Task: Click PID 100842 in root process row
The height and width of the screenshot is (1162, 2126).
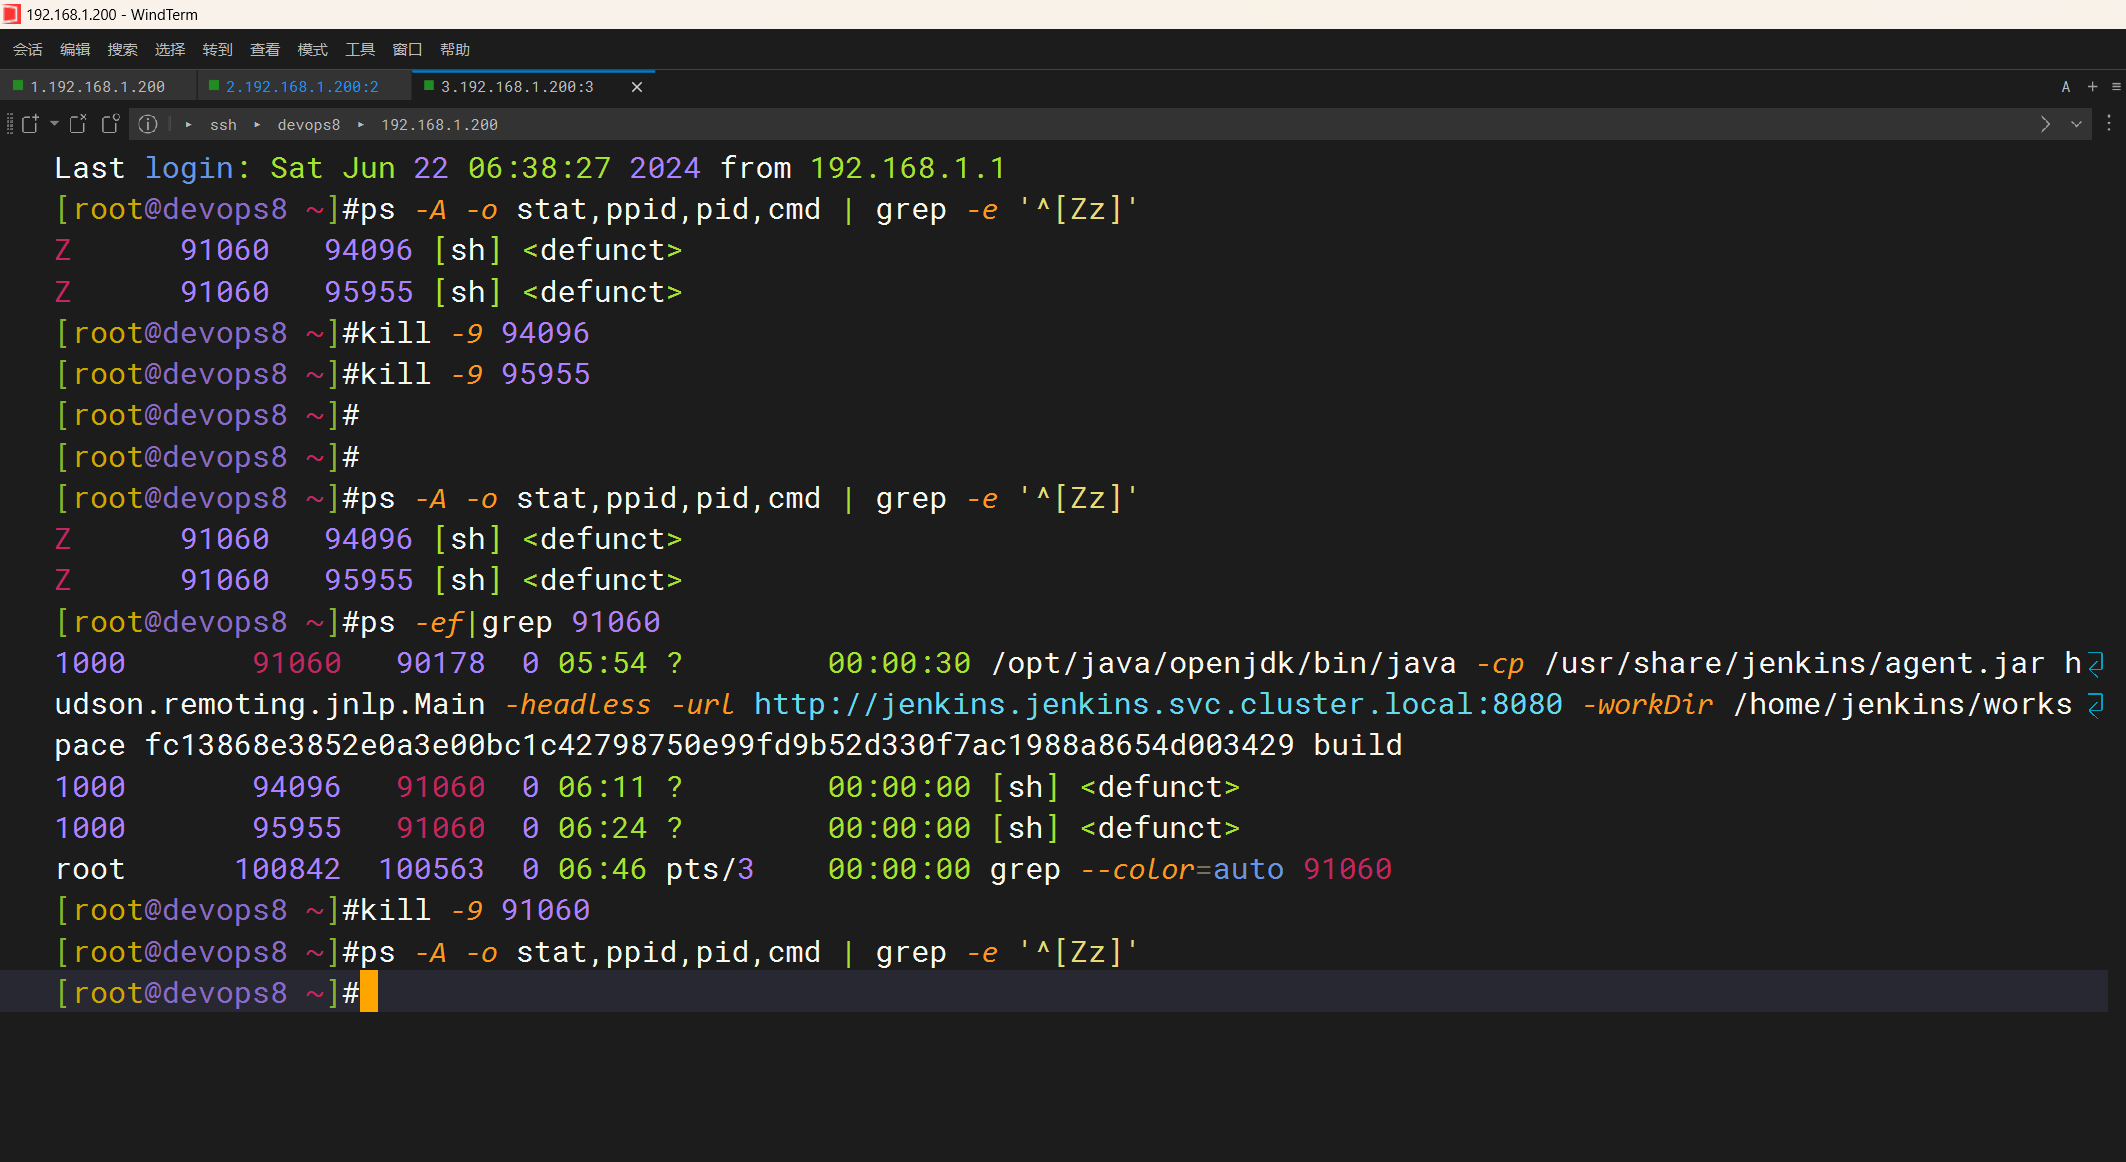Action: pyautogui.click(x=287, y=869)
